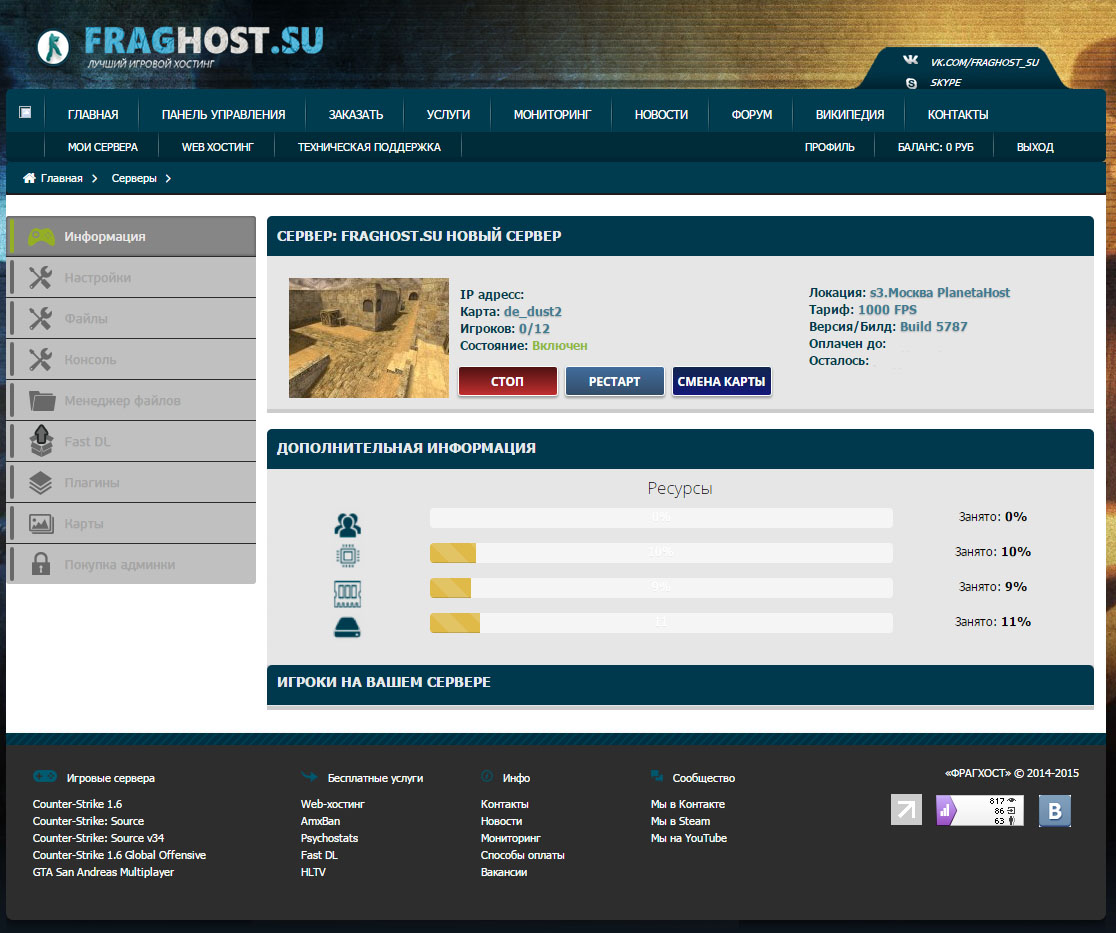The image size is (1116, 933).
Task: Open the Мы в Steam footer link
Action: coord(680,821)
